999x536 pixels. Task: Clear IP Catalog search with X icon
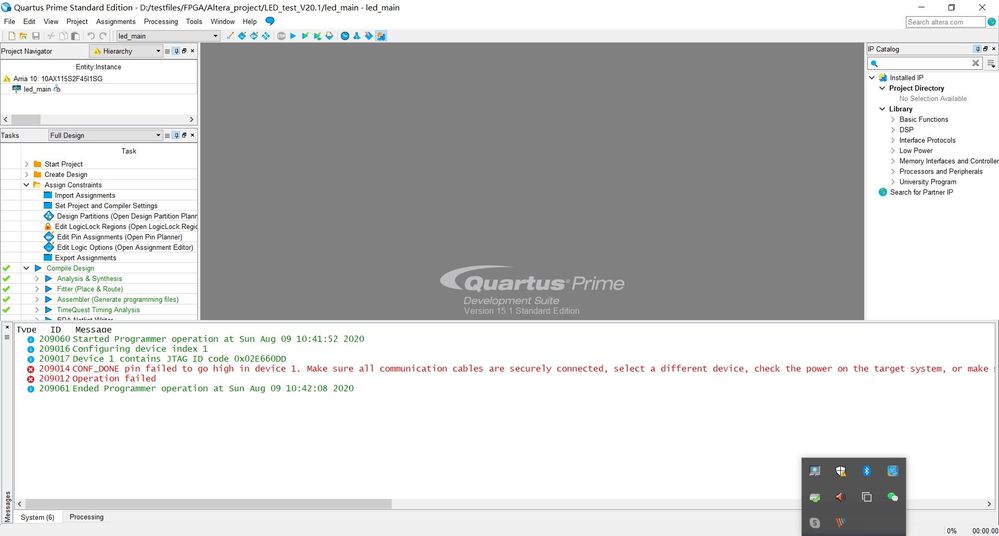(x=975, y=63)
